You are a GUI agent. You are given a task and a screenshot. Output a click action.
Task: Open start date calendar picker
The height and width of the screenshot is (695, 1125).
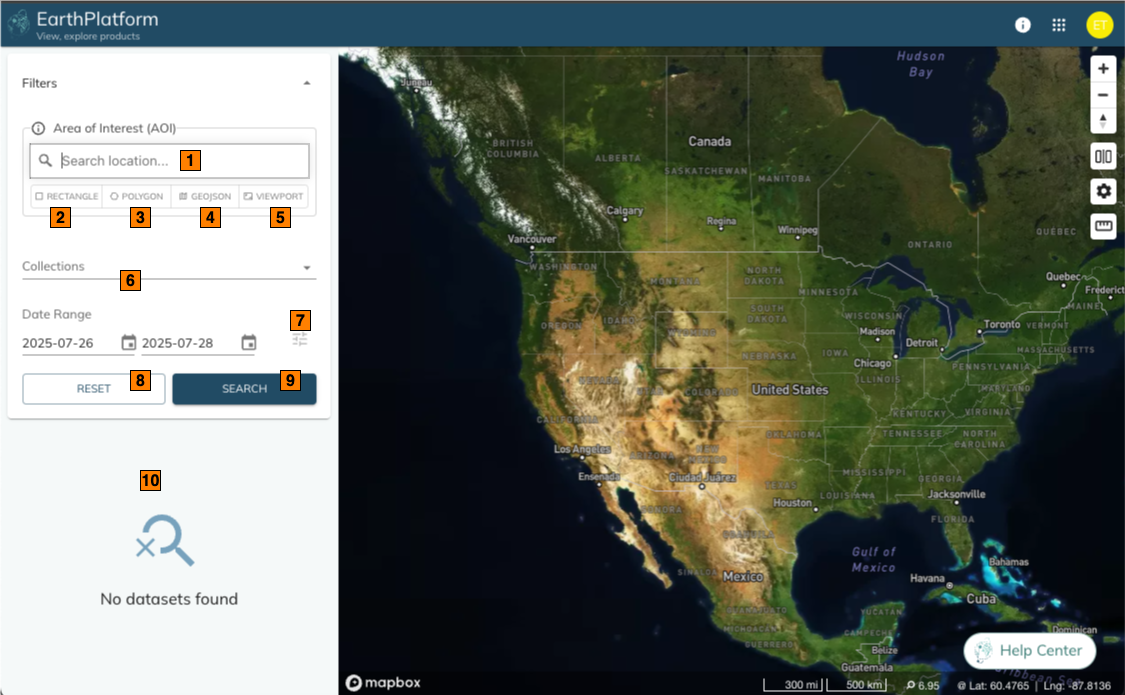(x=128, y=343)
